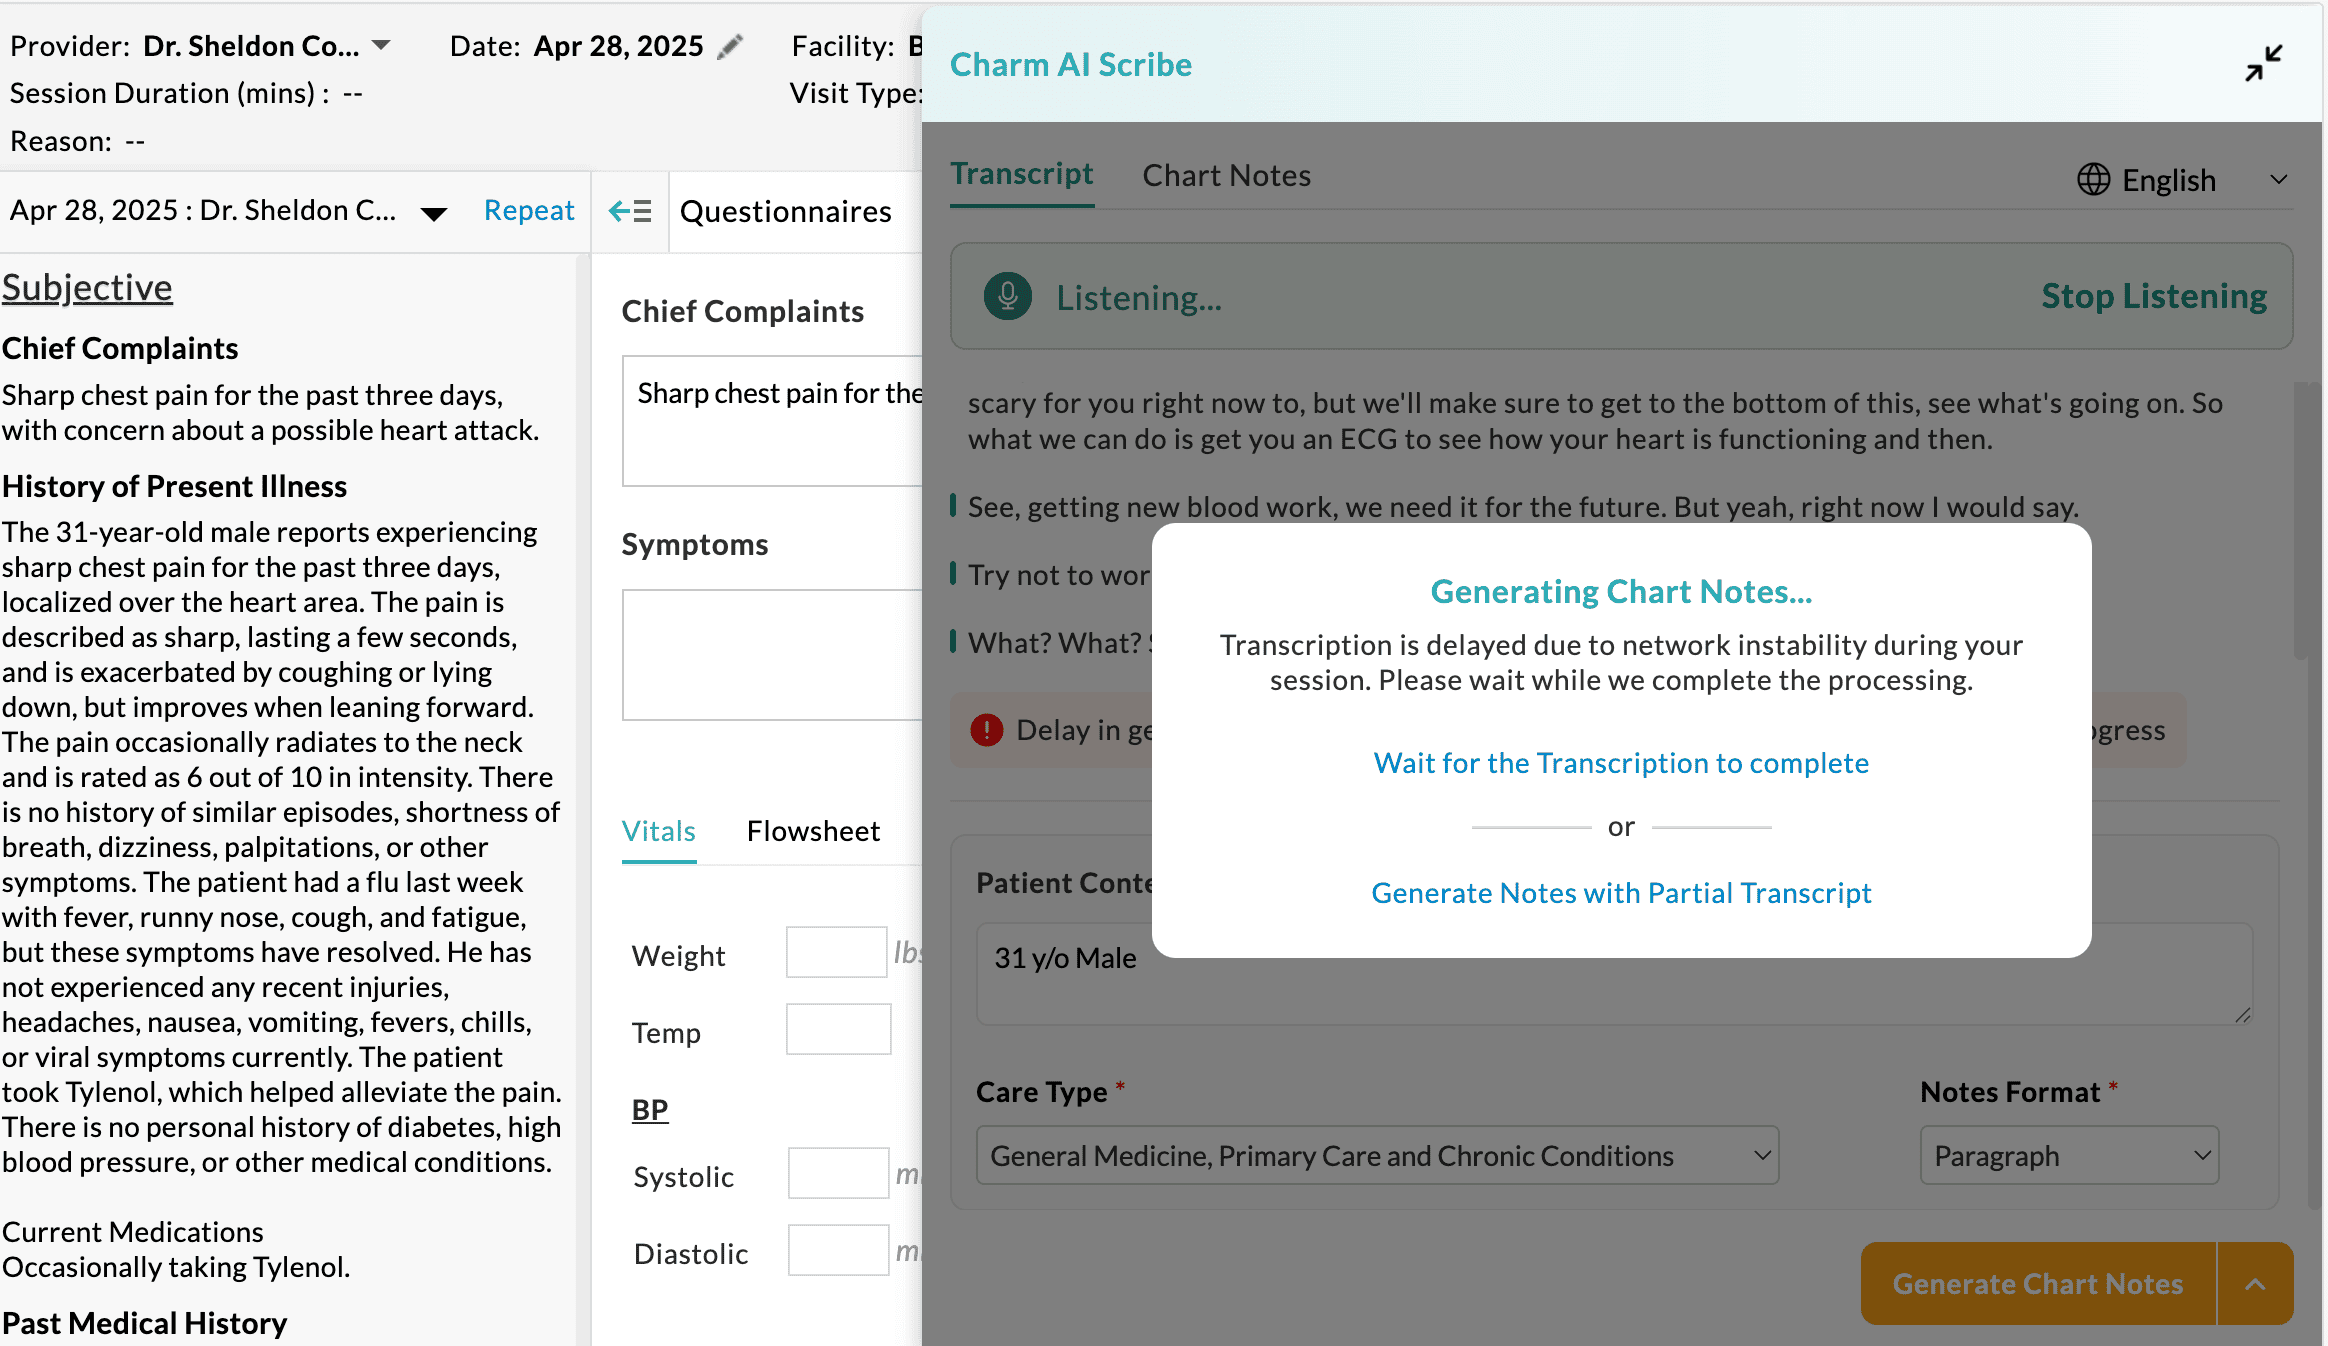This screenshot has height=1346, width=2328.
Task: Expand the encounter dropdown beside Apr 28, 2025
Action: tap(432, 212)
